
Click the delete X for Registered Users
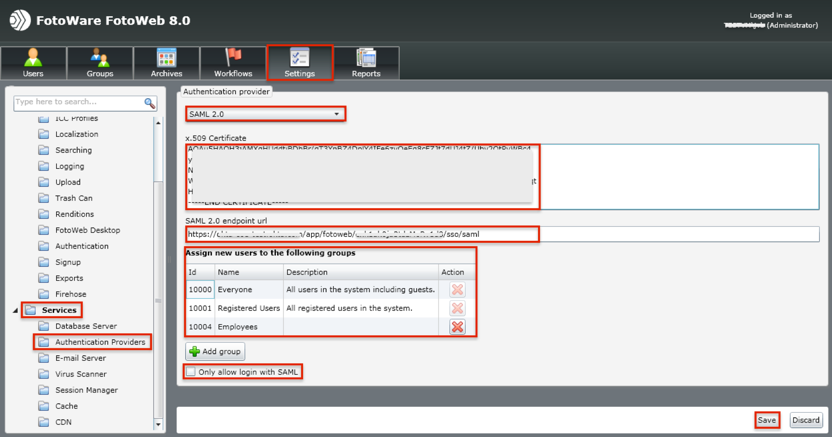[457, 308]
